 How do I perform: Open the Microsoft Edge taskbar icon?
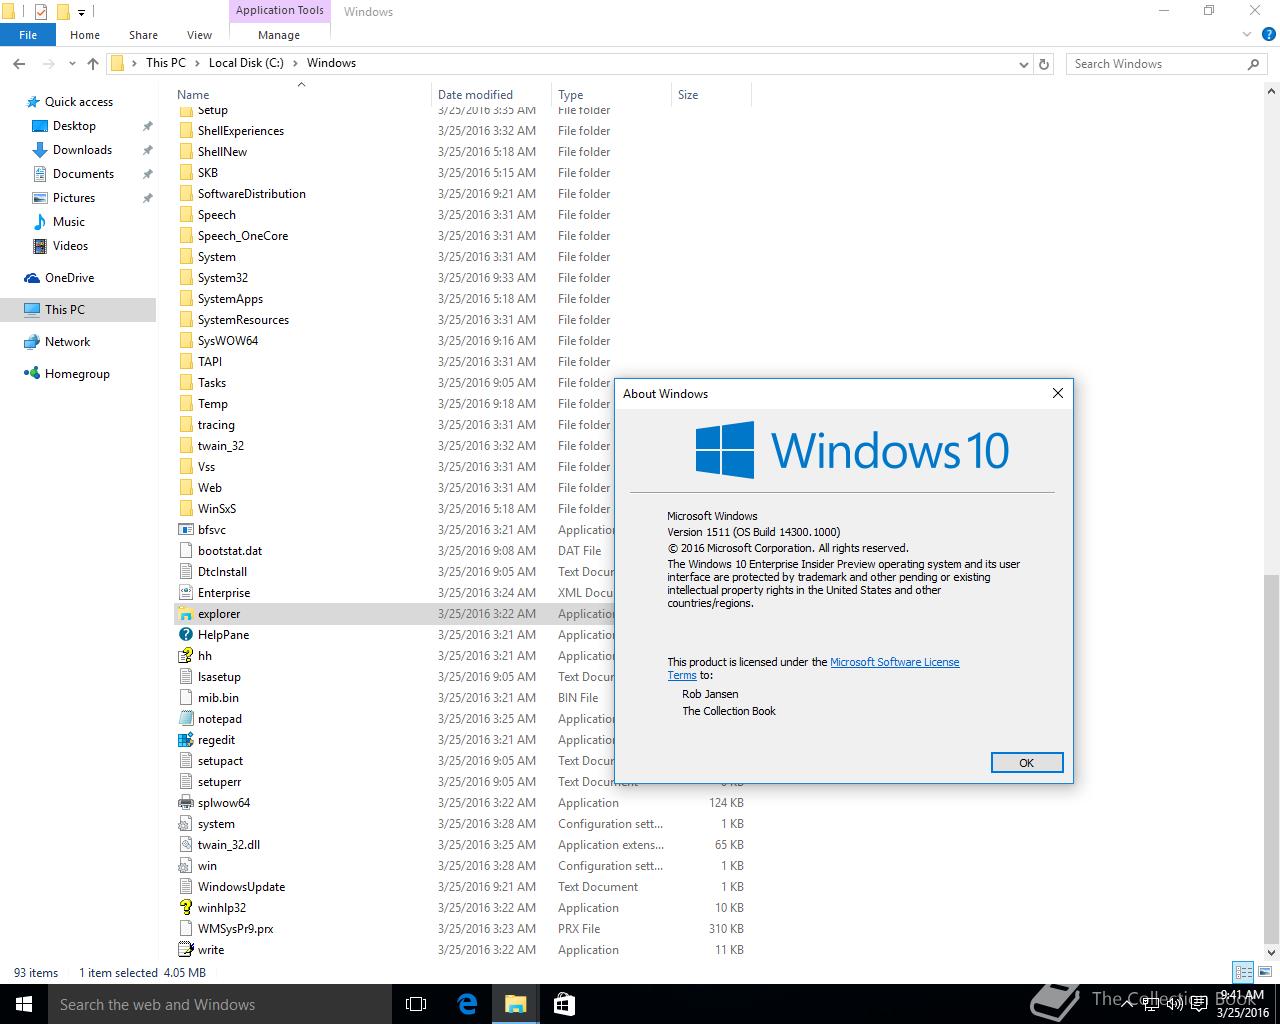(x=467, y=1004)
